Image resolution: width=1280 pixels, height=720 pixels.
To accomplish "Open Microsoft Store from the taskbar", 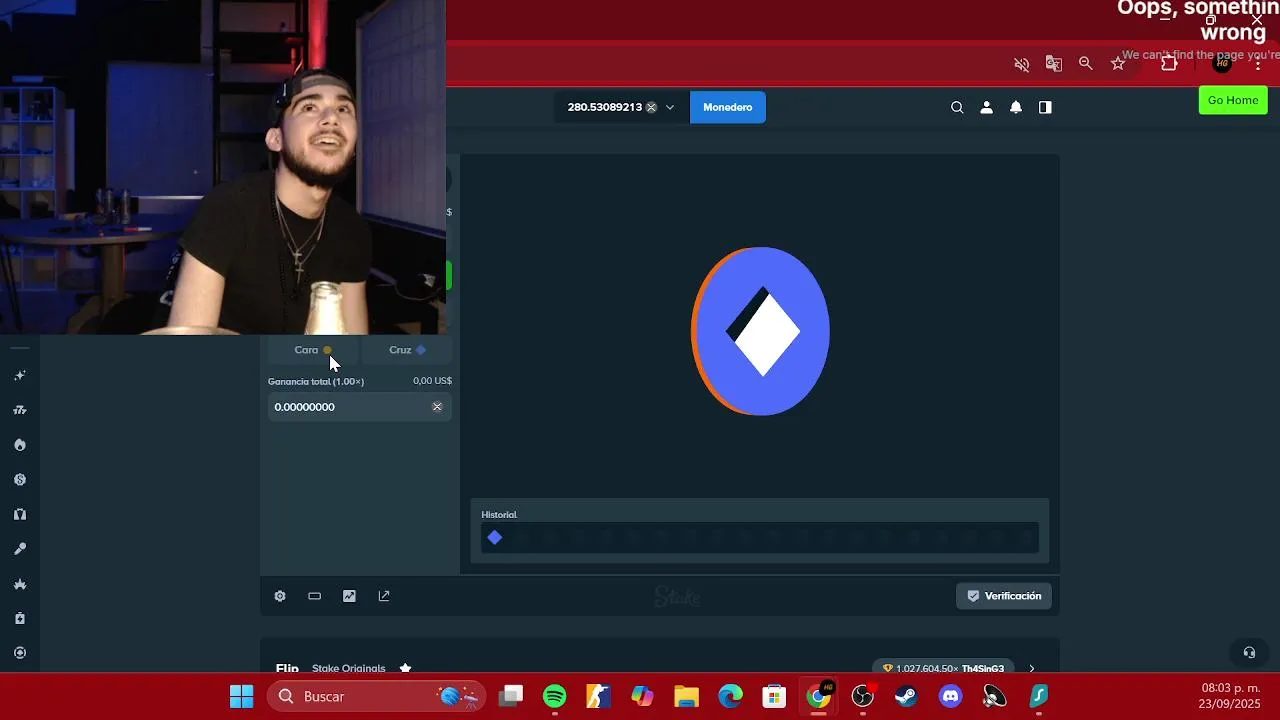I will (774, 696).
